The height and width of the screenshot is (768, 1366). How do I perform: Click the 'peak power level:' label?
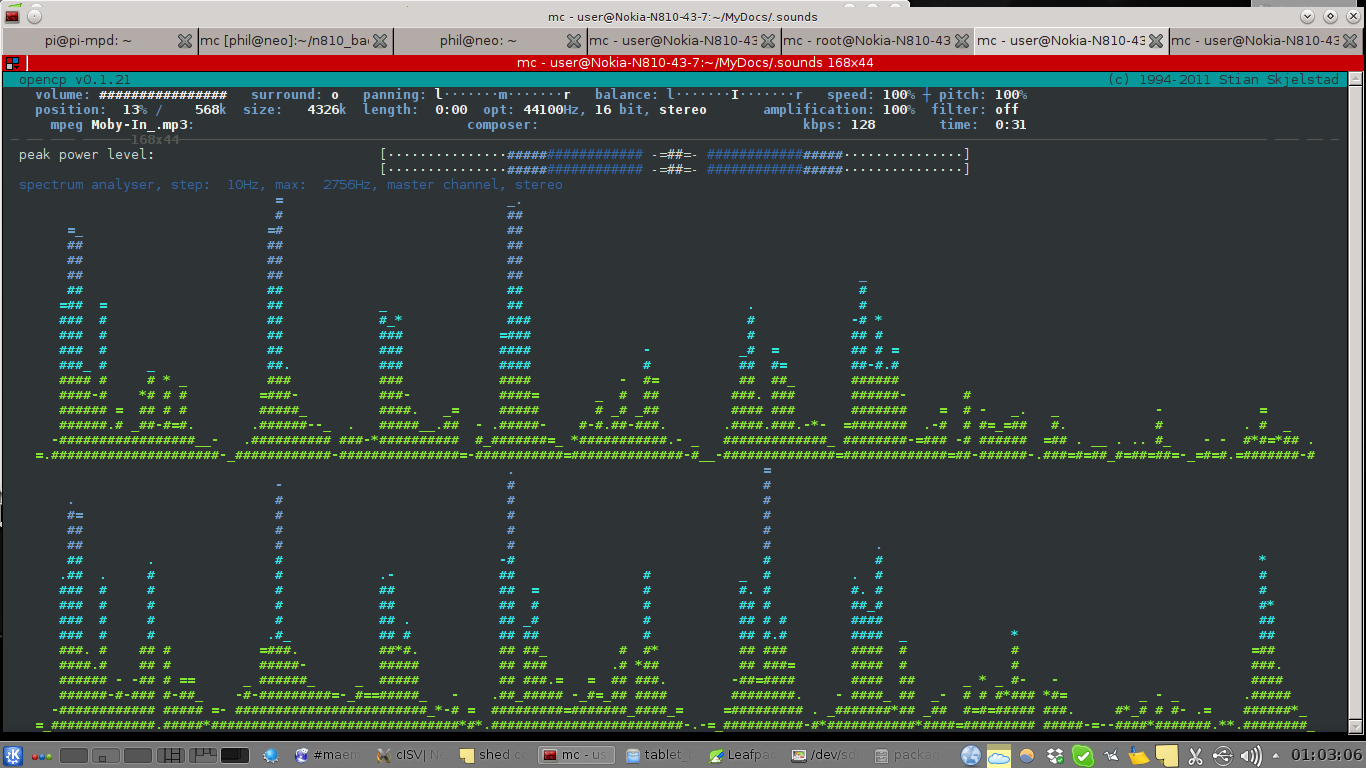coord(87,155)
